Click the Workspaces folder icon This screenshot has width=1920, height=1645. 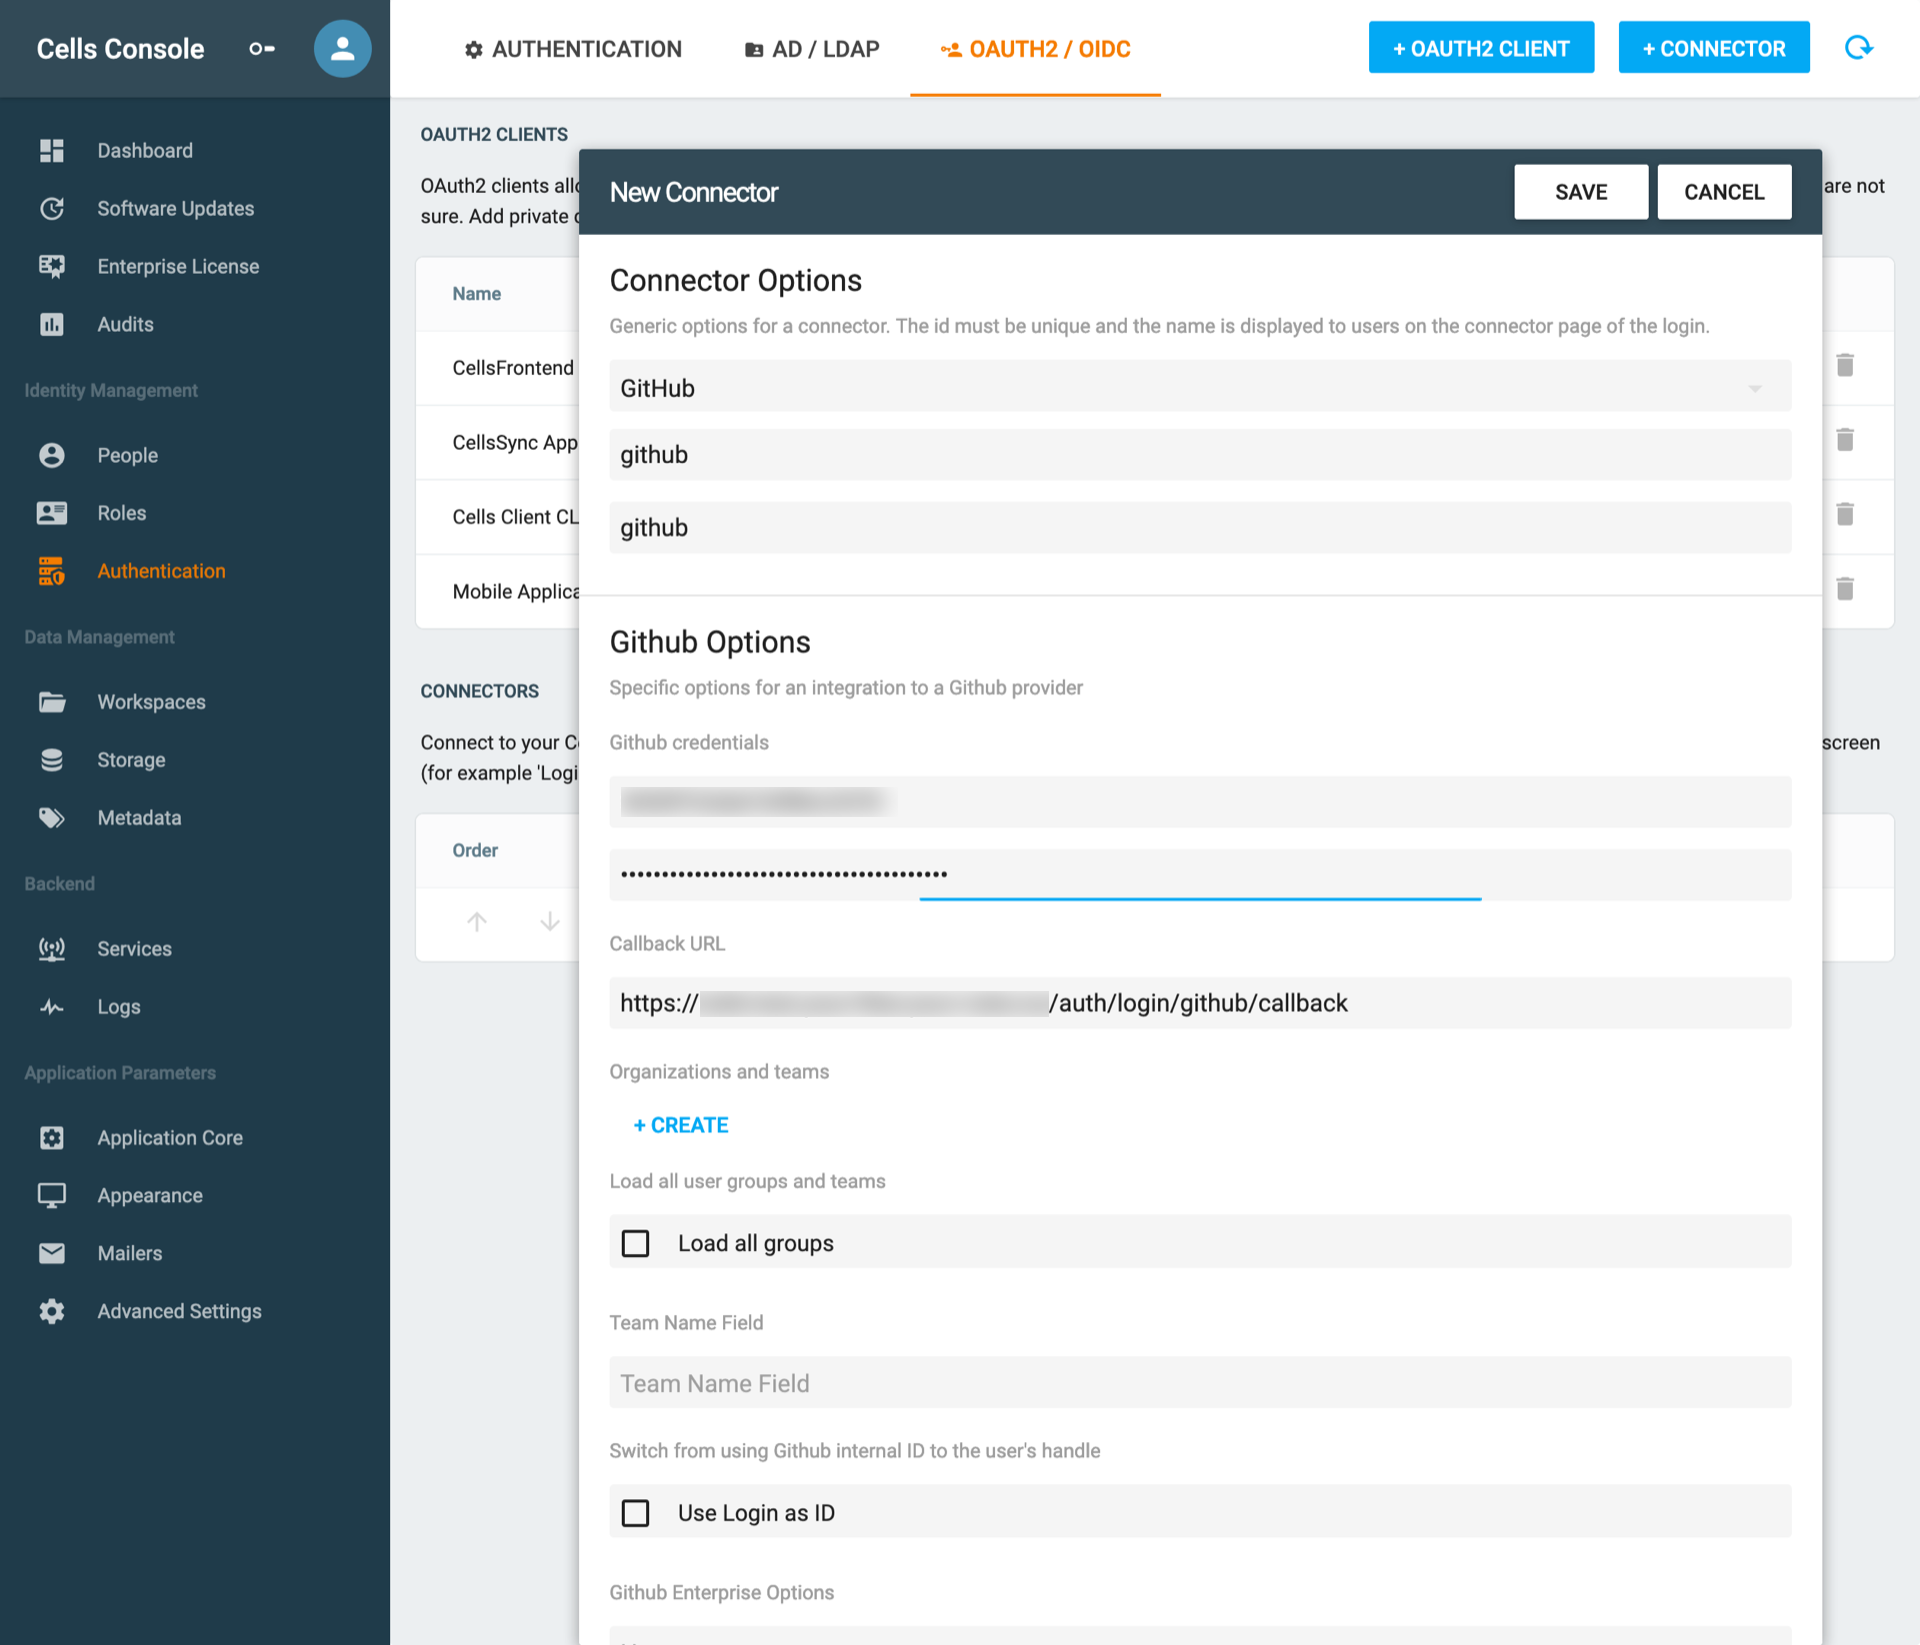coord(52,703)
